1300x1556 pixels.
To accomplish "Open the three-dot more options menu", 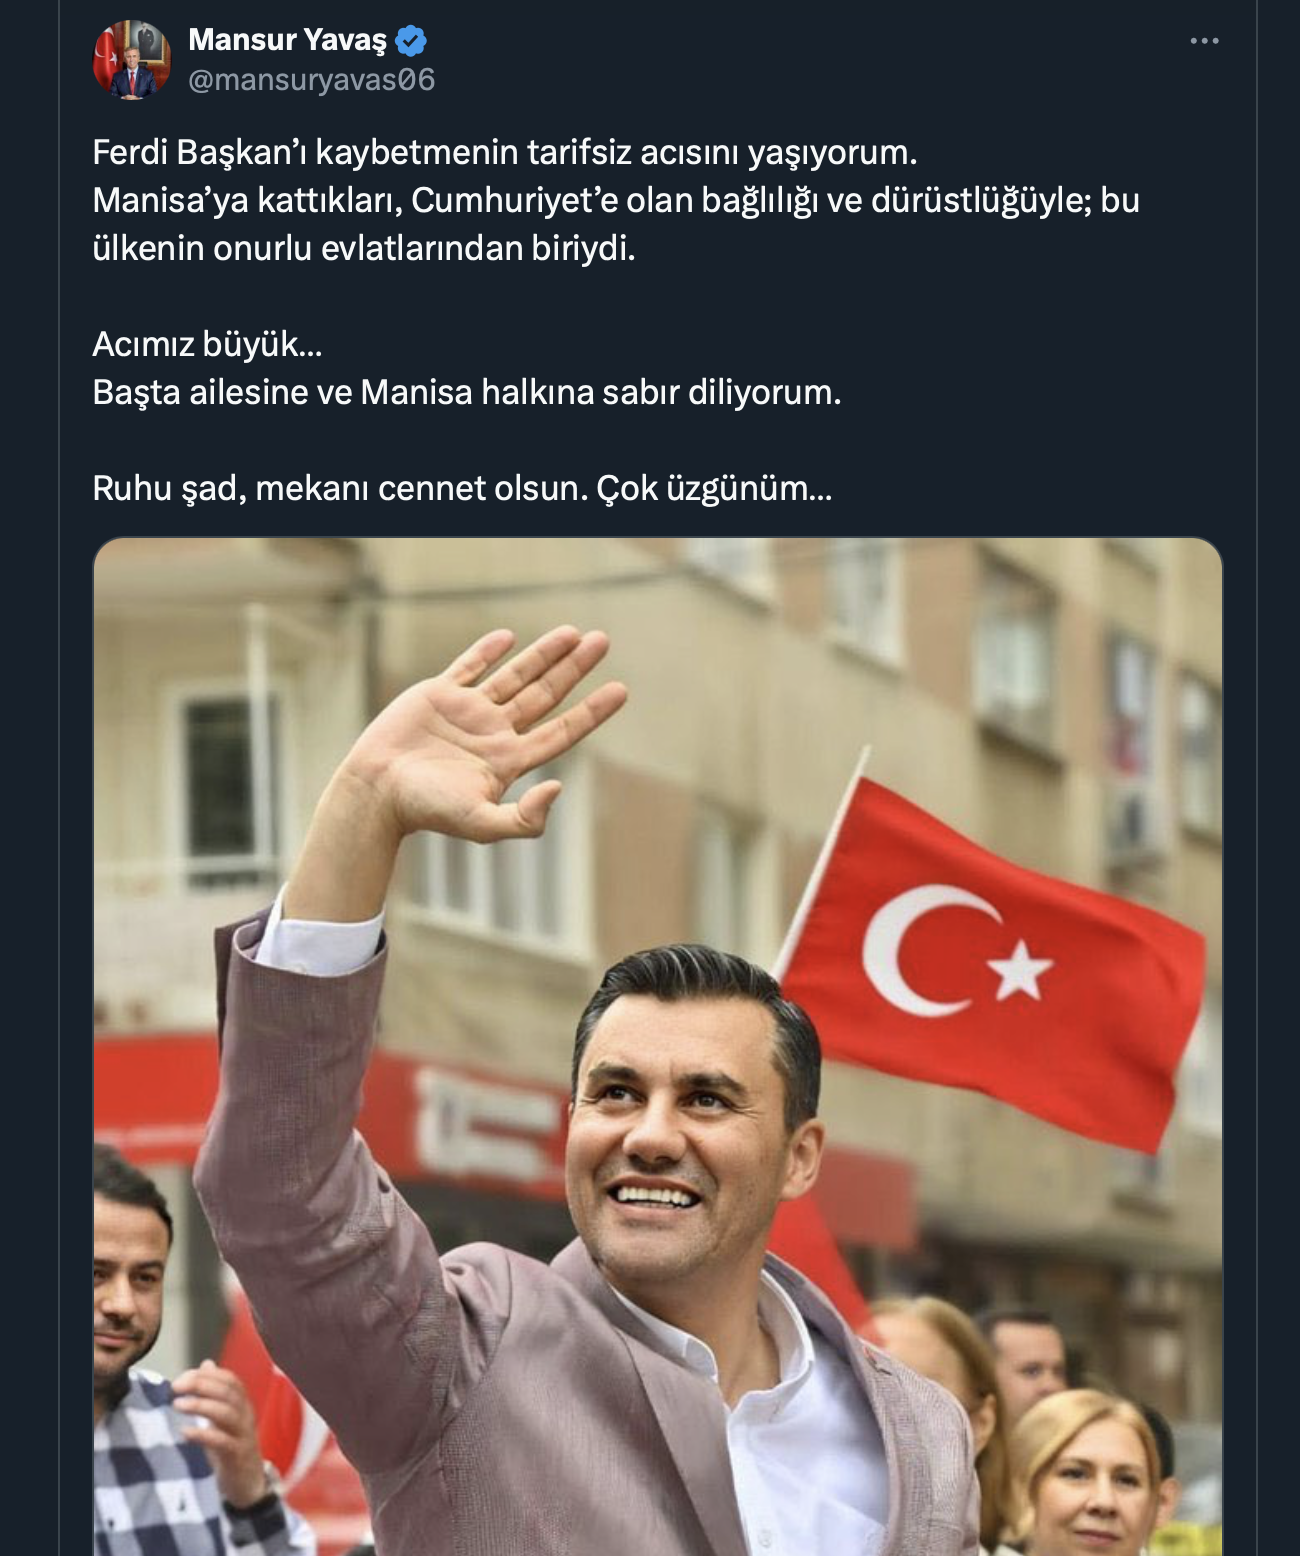I will pyautogui.click(x=1204, y=41).
